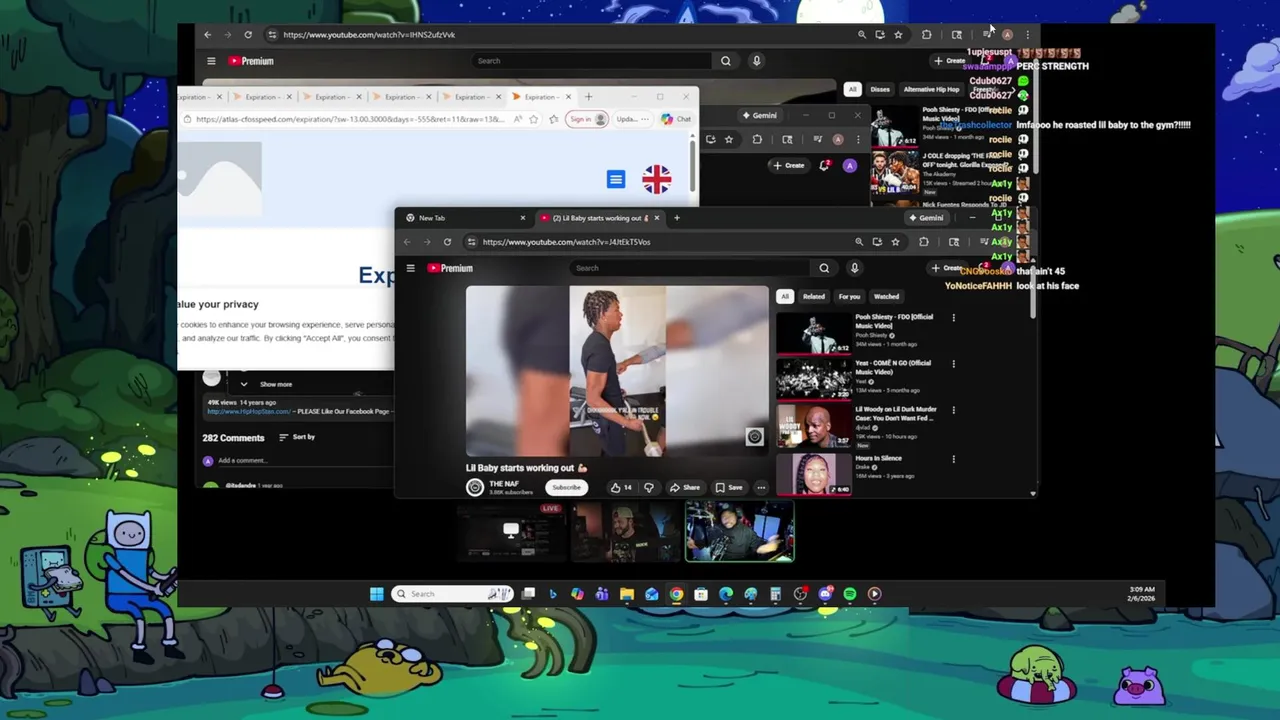Click voice search microphone in front window

coord(854,268)
